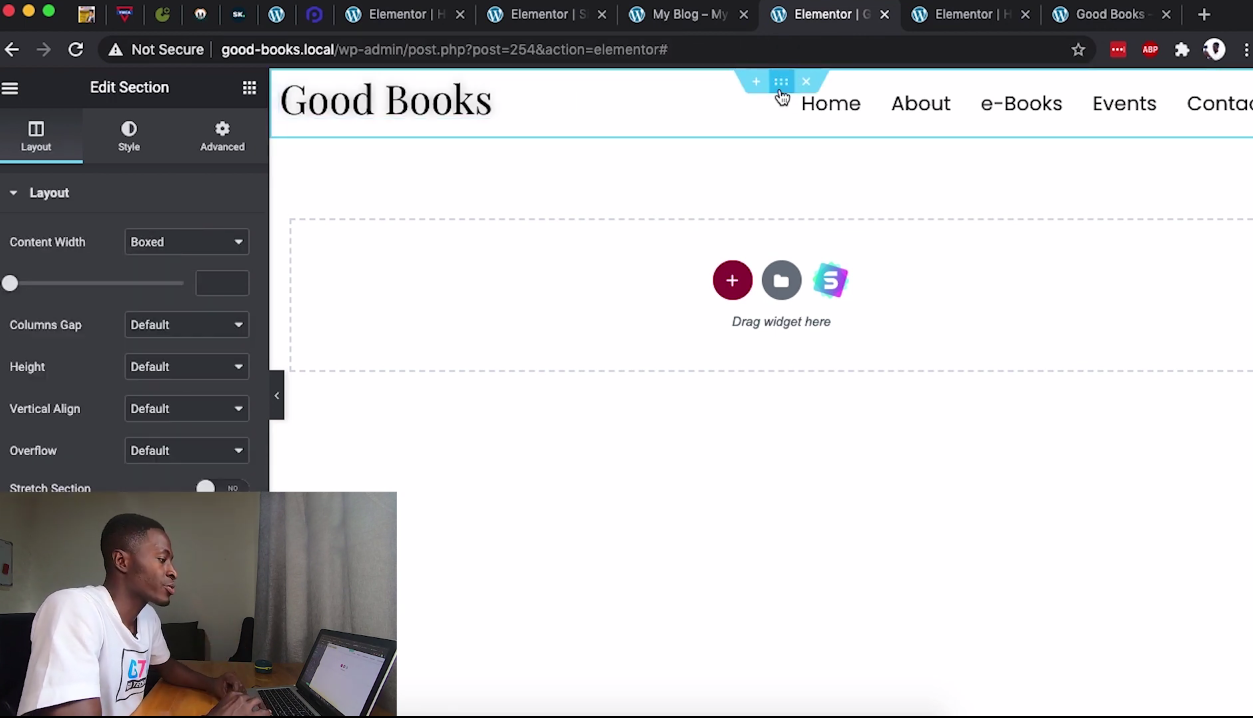The image size is (1253, 718).
Task: Open the chrome three-dot menu
Action: pyautogui.click(x=1246, y=50)
